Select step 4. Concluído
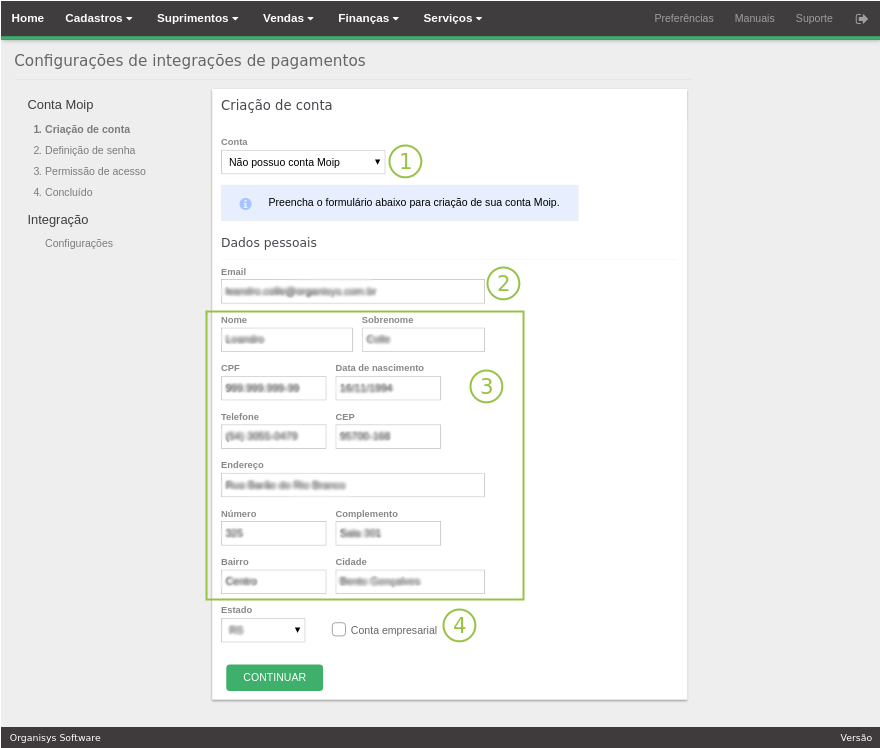The height and width of the screenshot is (748, 880). tap(63, 192)
